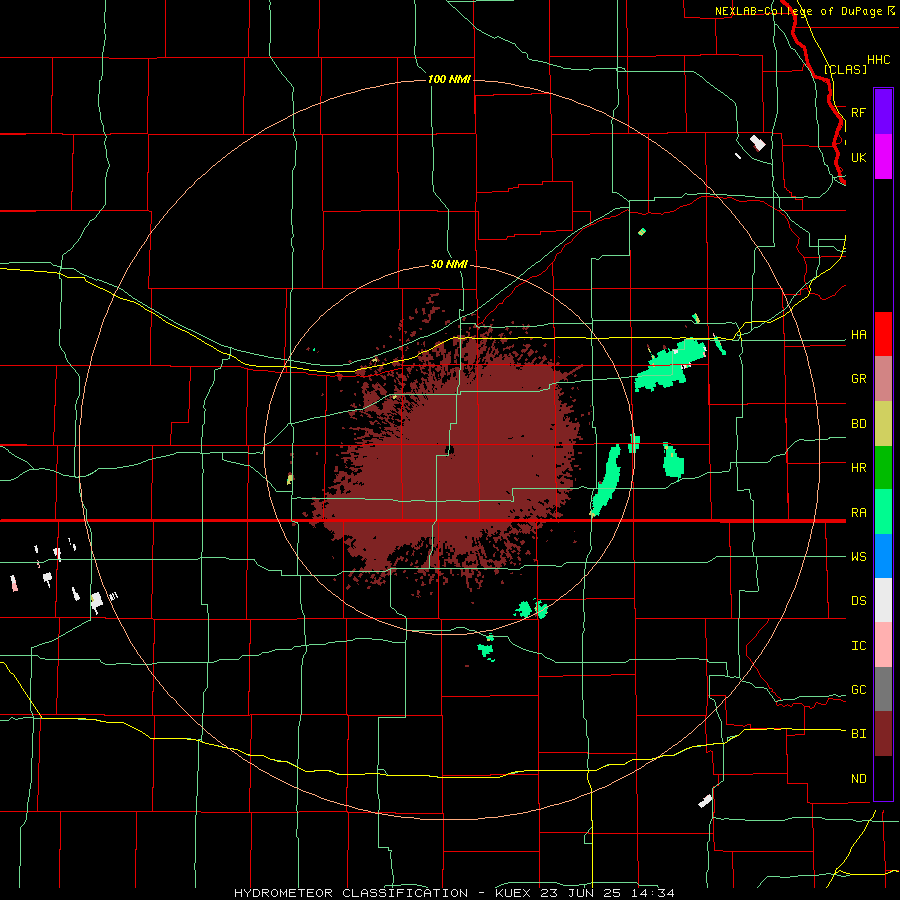This screenshot has width=900, height=900.
Task: Click the WS blue legend swatch
Action: [x=883, y=556]
